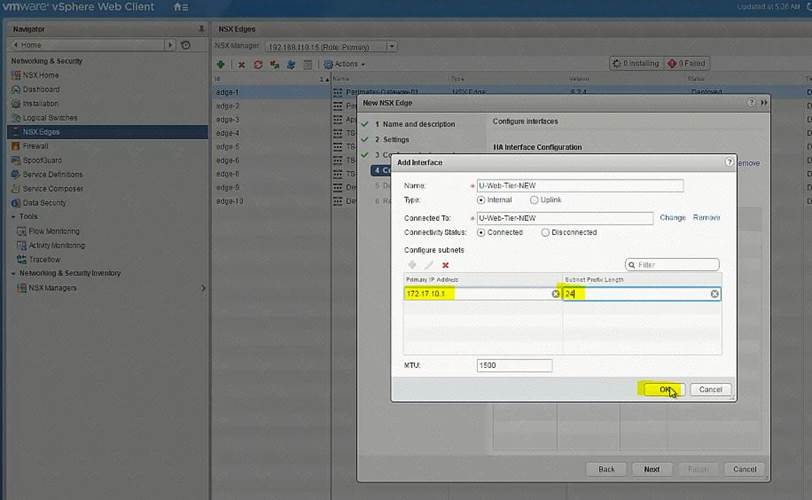Click the vSphere home menu icon
The width and height of the screenshot is (812, 500).
[x=180, y=7]
